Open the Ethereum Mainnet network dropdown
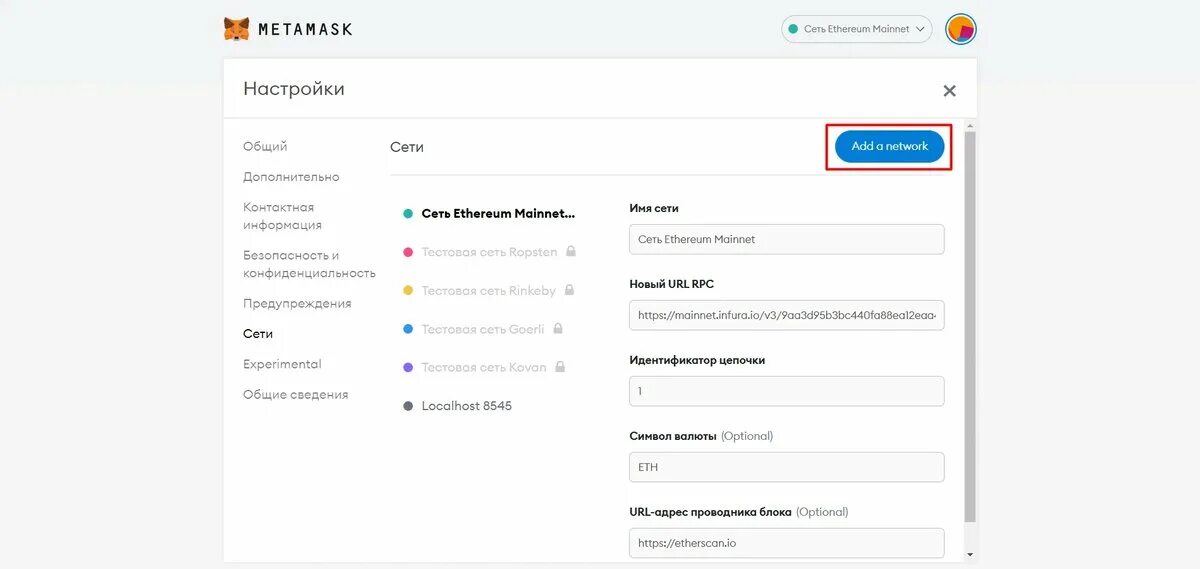Screen dimensions: 1200x569 coord(857,29)
